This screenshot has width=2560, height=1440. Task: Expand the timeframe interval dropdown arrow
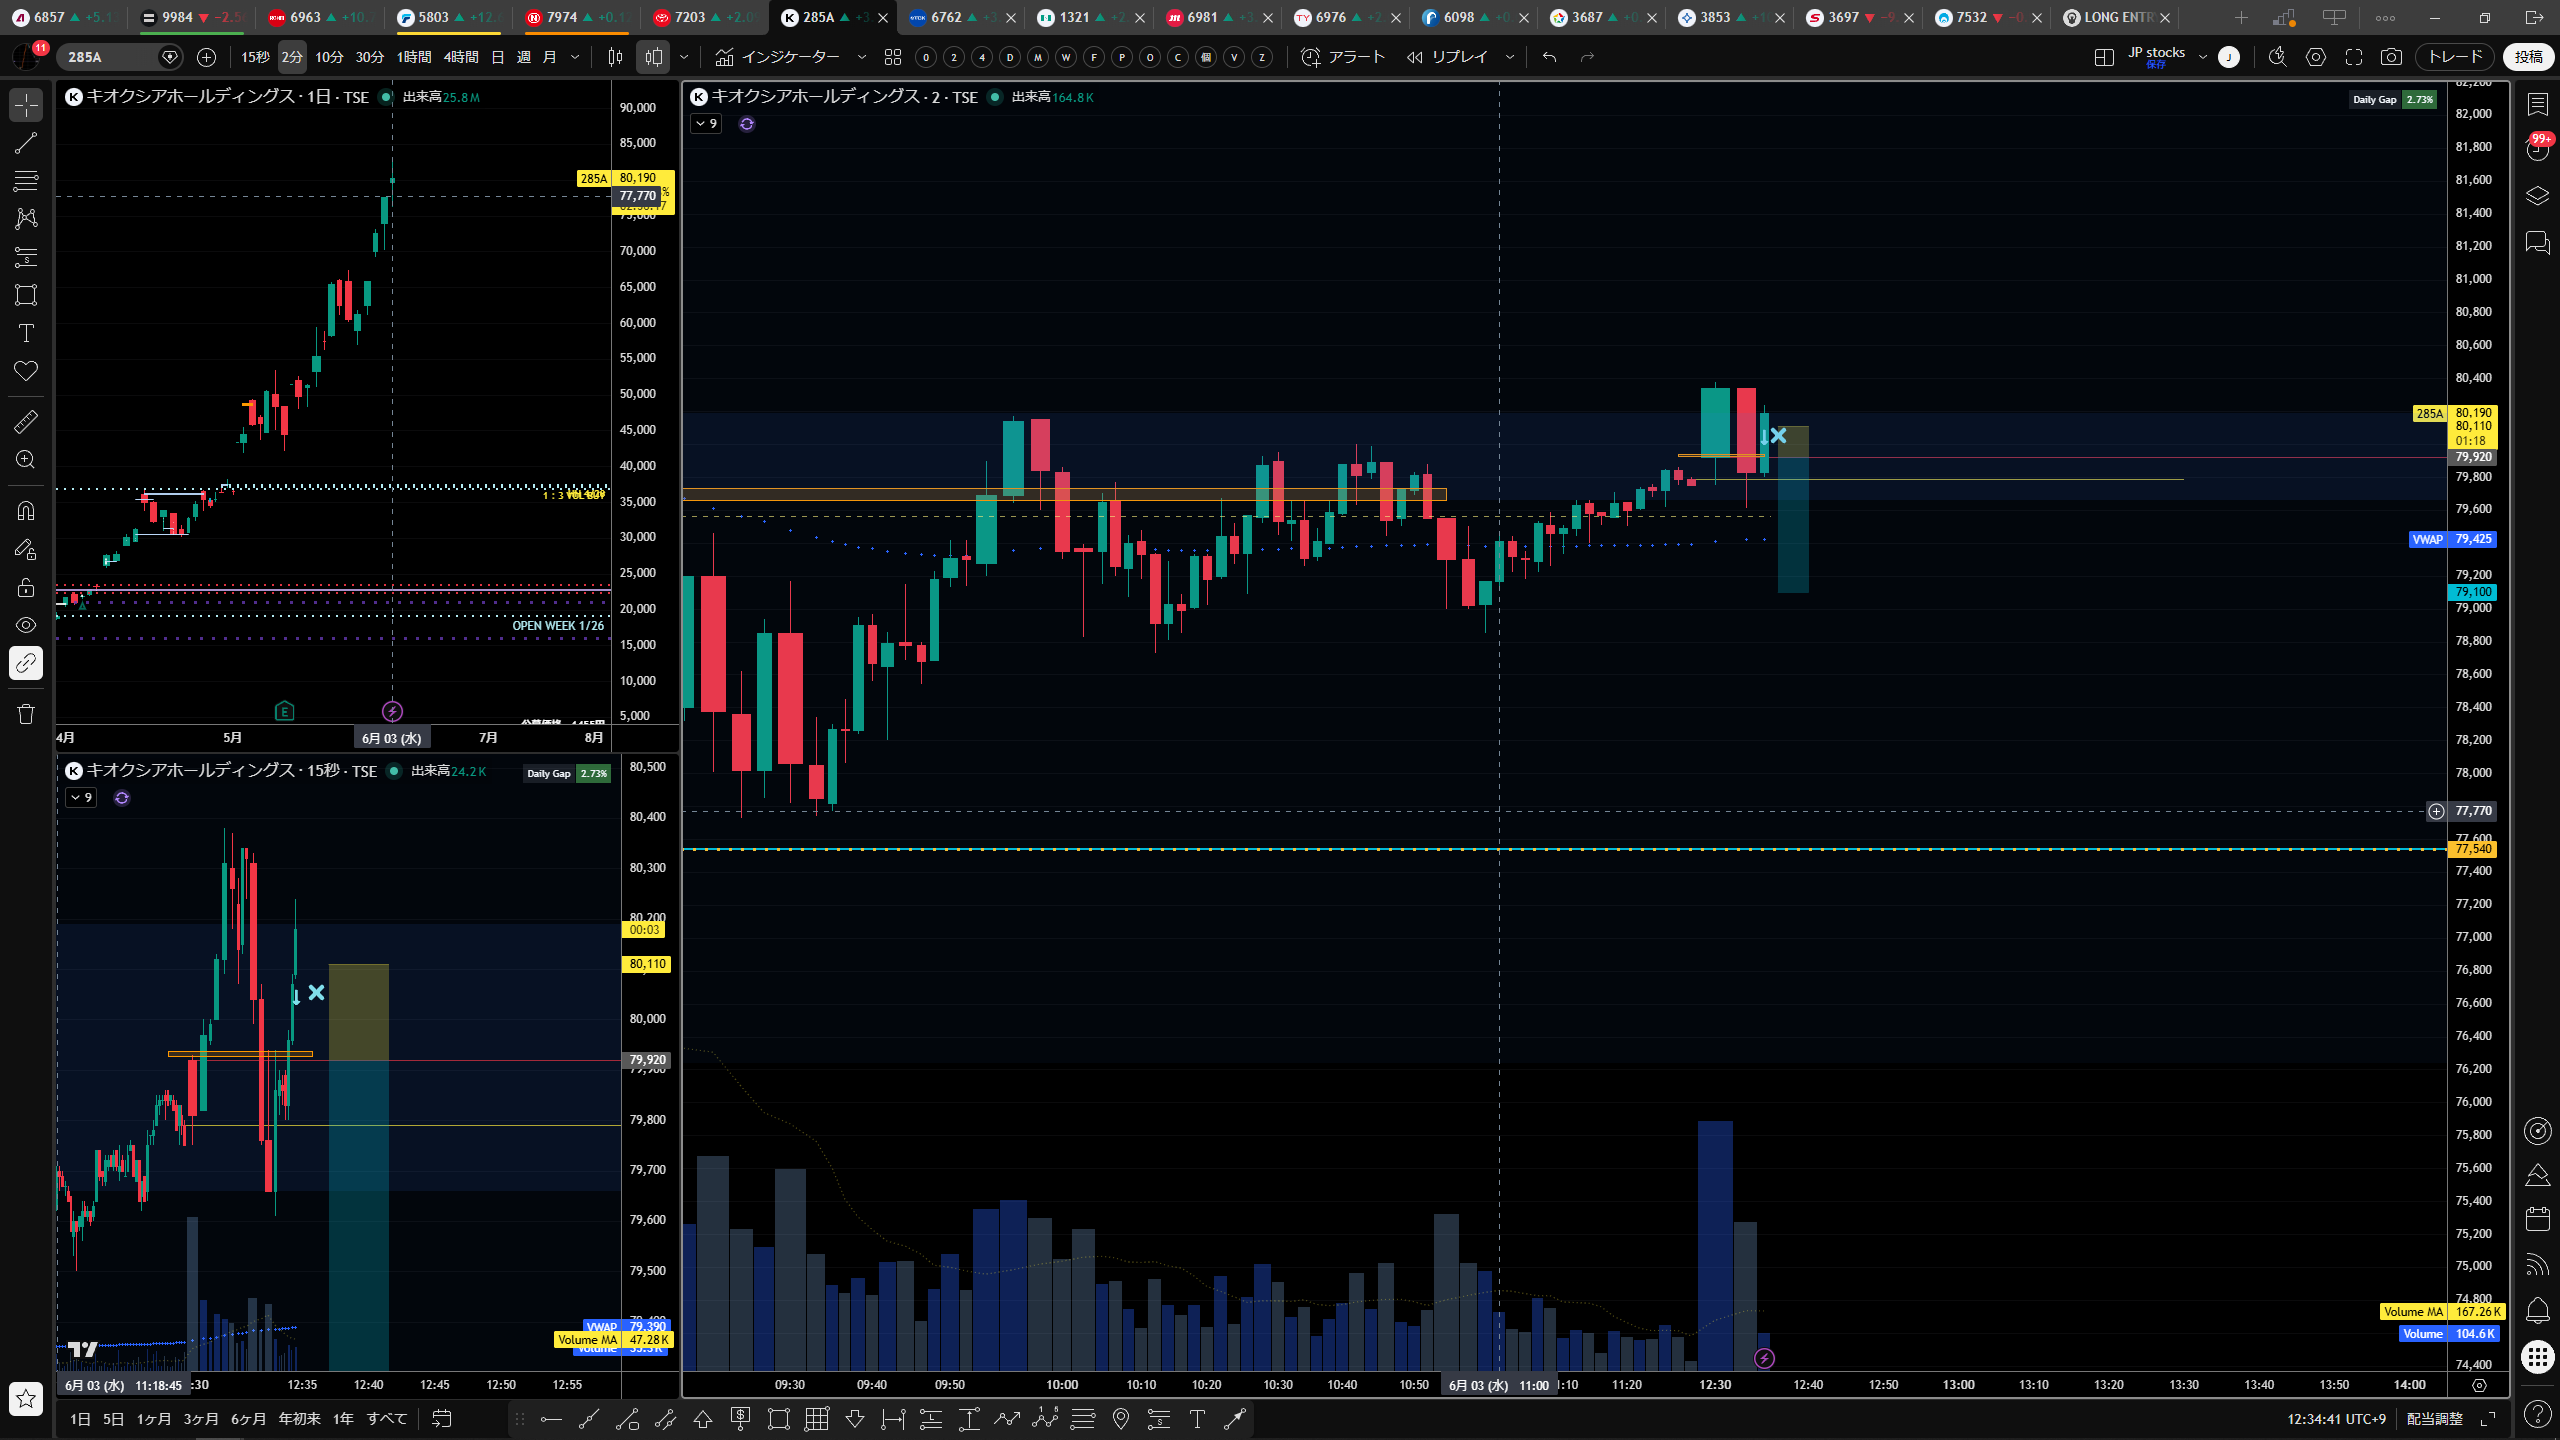point(575,57)
